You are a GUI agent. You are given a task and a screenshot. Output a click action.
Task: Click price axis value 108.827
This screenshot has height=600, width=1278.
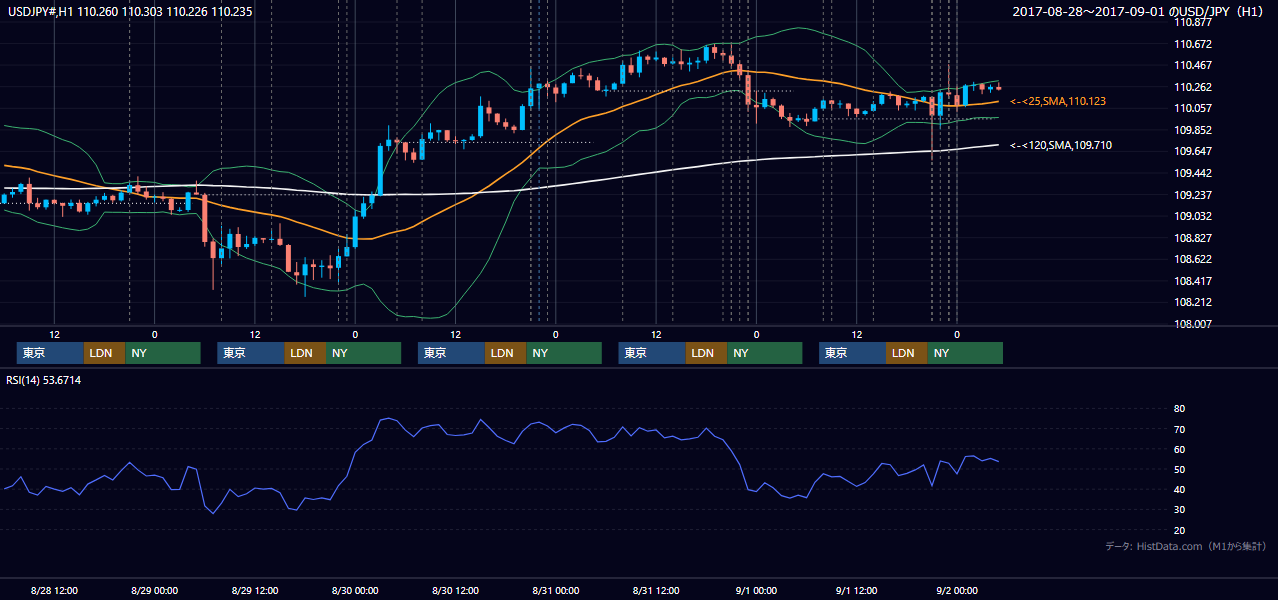(1194, 238)
